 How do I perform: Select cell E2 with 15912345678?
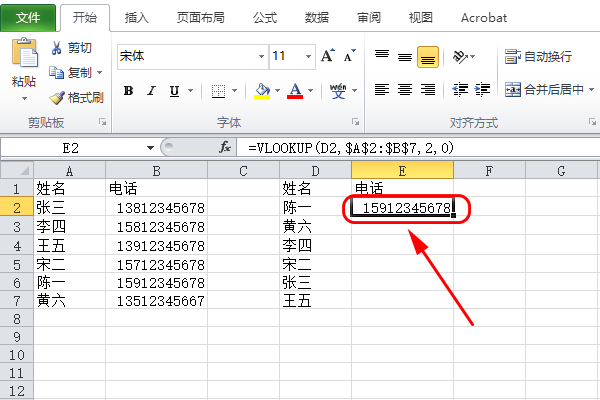403,208
